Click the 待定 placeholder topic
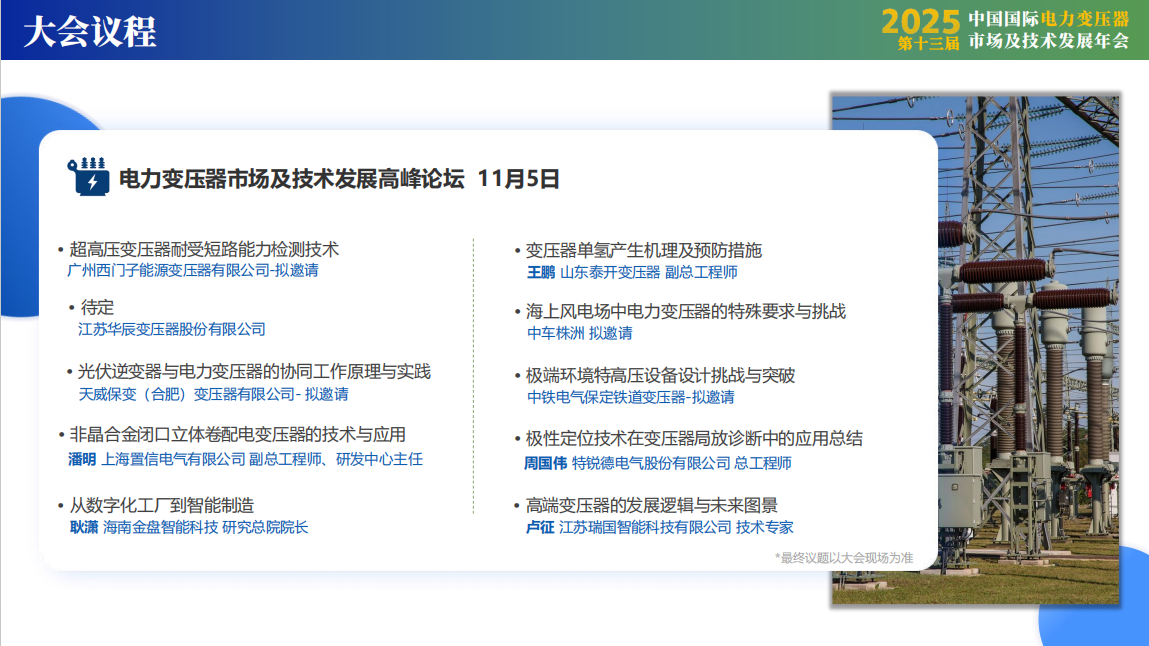 tap(97, 308)
